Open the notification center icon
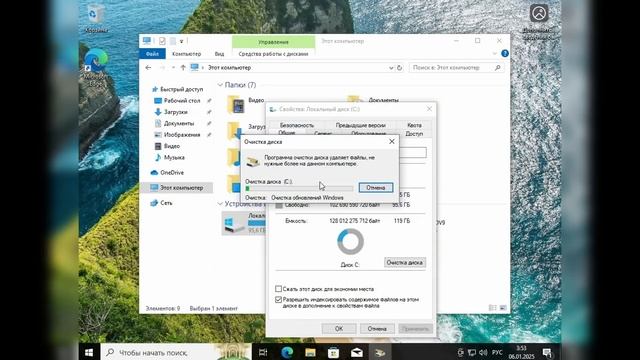640x360 pixels. coord(547,352)
